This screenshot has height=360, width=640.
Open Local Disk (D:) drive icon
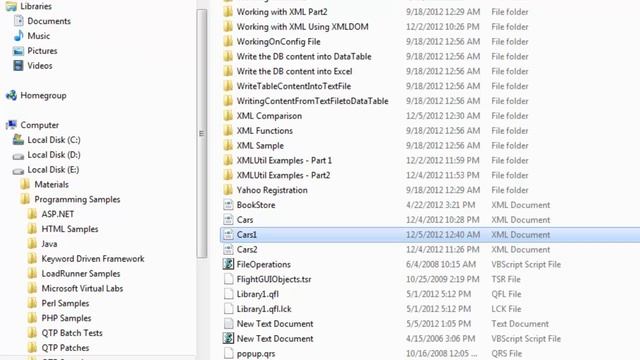[18, 156]
